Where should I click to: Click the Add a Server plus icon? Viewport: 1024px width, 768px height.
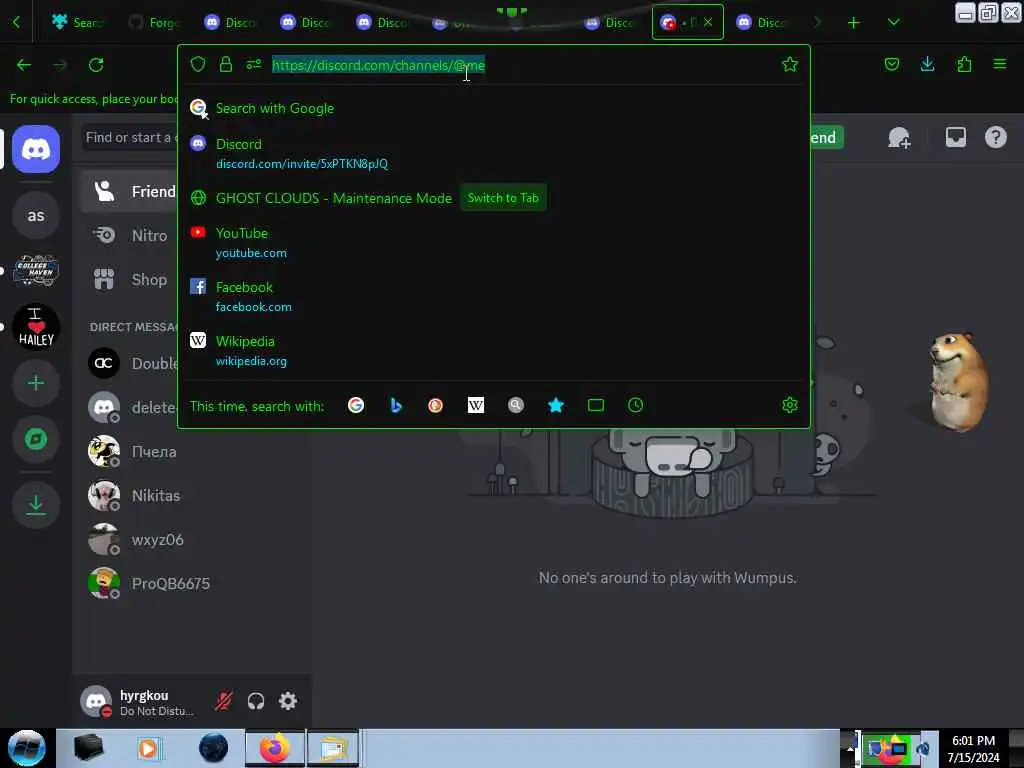[x=36, y=383]
